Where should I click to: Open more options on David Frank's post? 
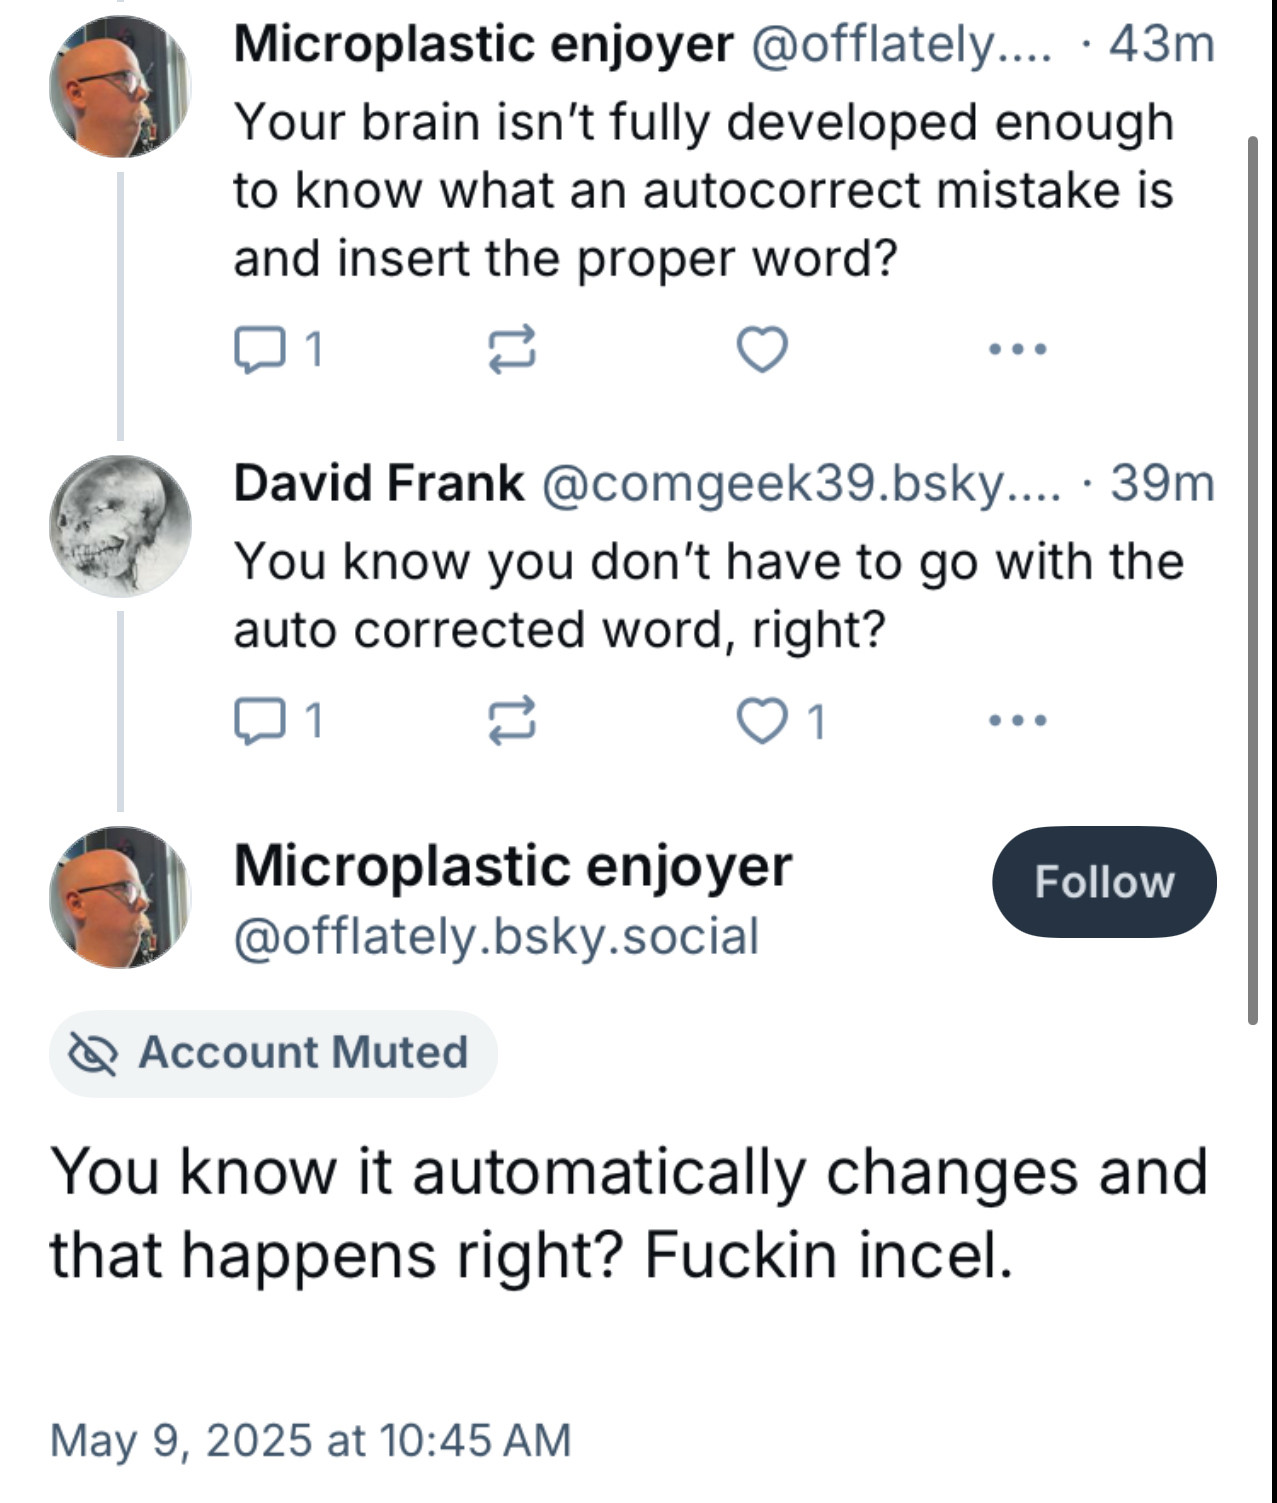click(1017, 720)
